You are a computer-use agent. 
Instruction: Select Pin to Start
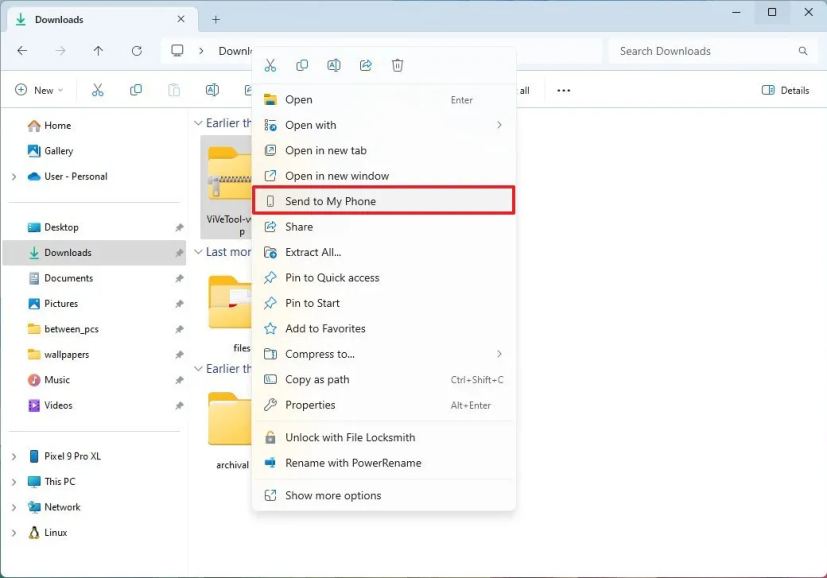coord(383,303)
